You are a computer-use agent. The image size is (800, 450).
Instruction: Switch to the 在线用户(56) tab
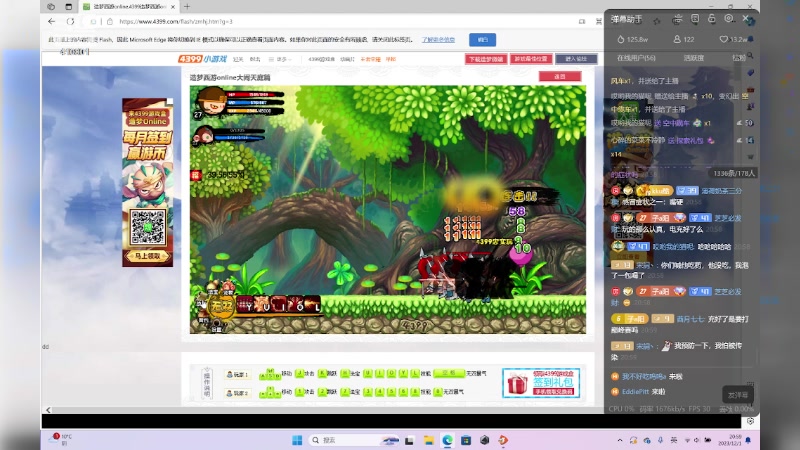click(636, 58)
